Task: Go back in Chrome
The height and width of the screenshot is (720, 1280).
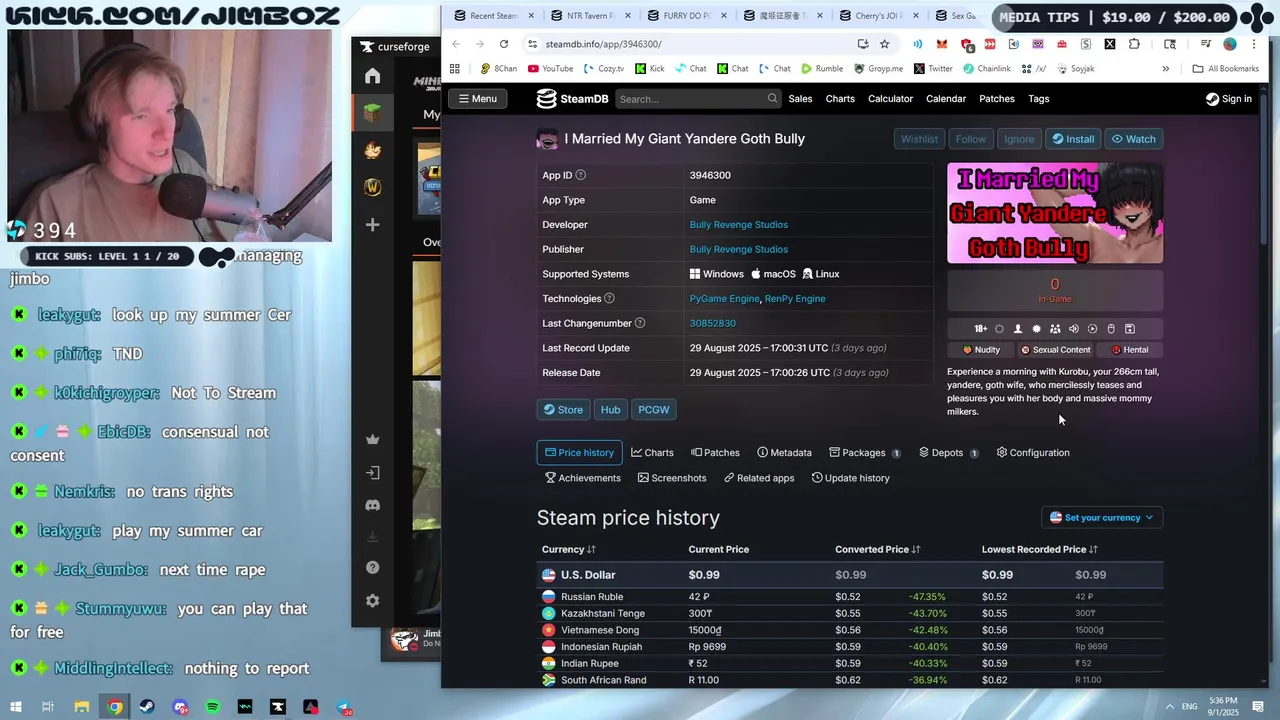Action: (456, 44)
